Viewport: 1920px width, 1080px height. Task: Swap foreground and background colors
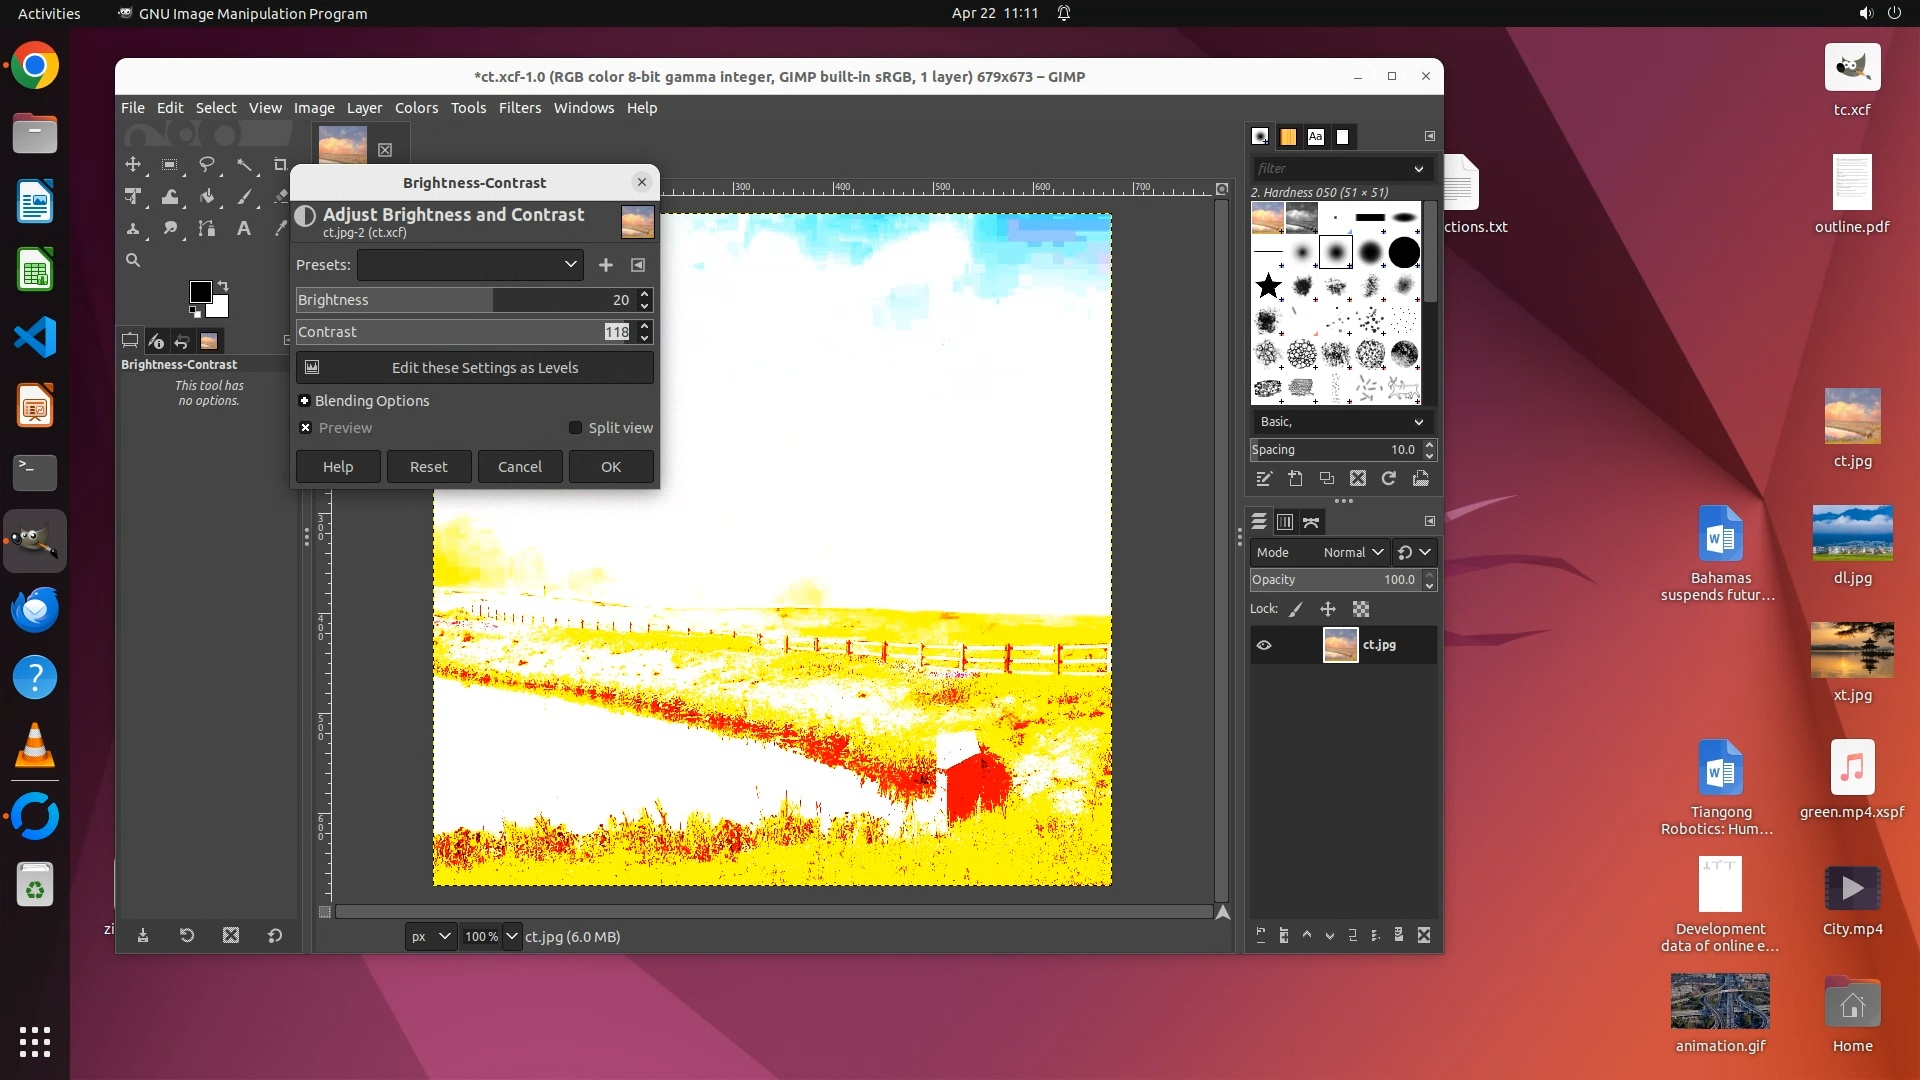(223, 286)
